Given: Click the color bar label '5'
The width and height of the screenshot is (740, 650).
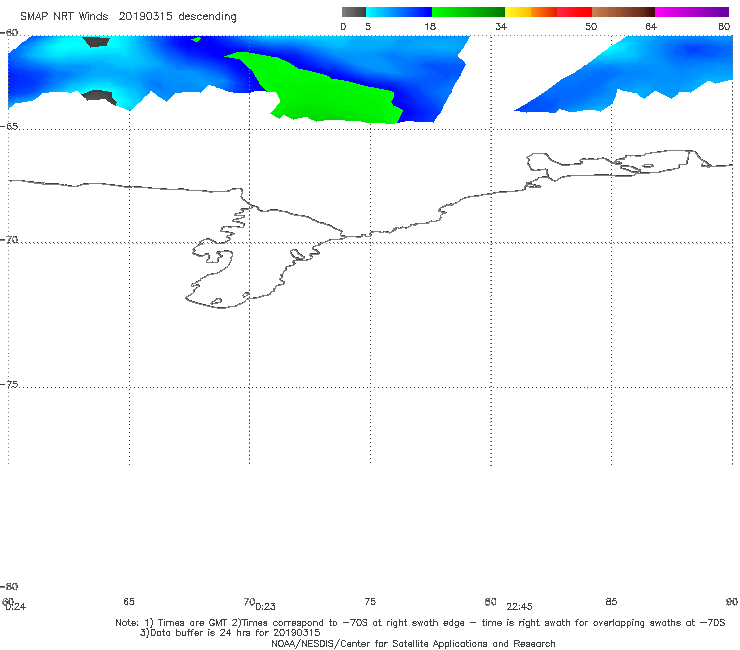Looking at the screenshot, I should (x=368, y=26).
